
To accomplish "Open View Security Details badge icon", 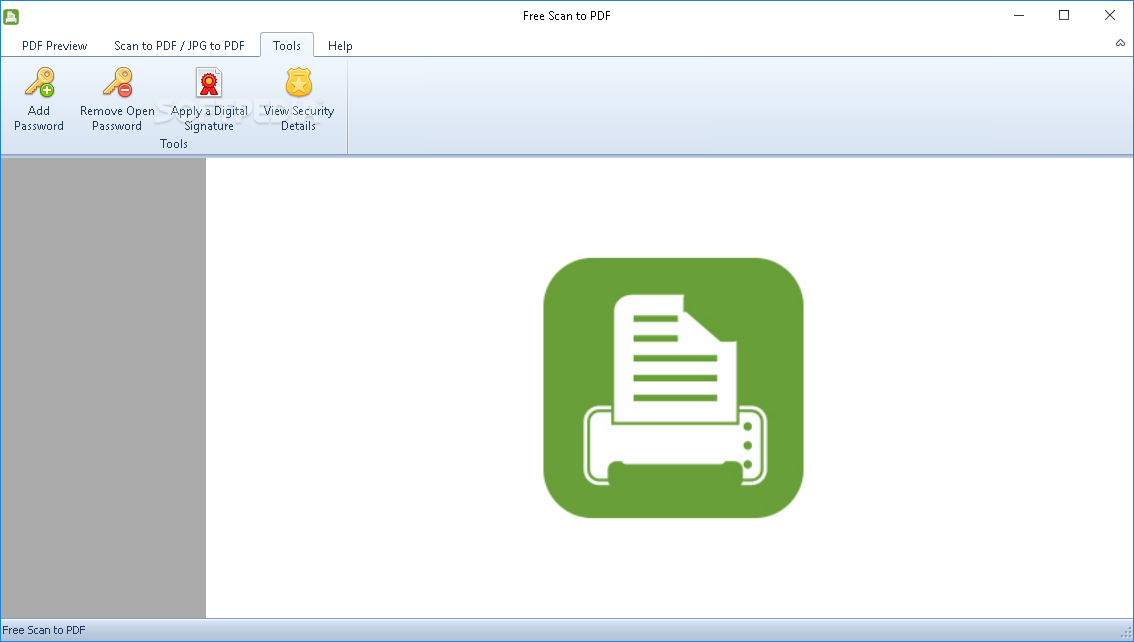I will 299,82.
